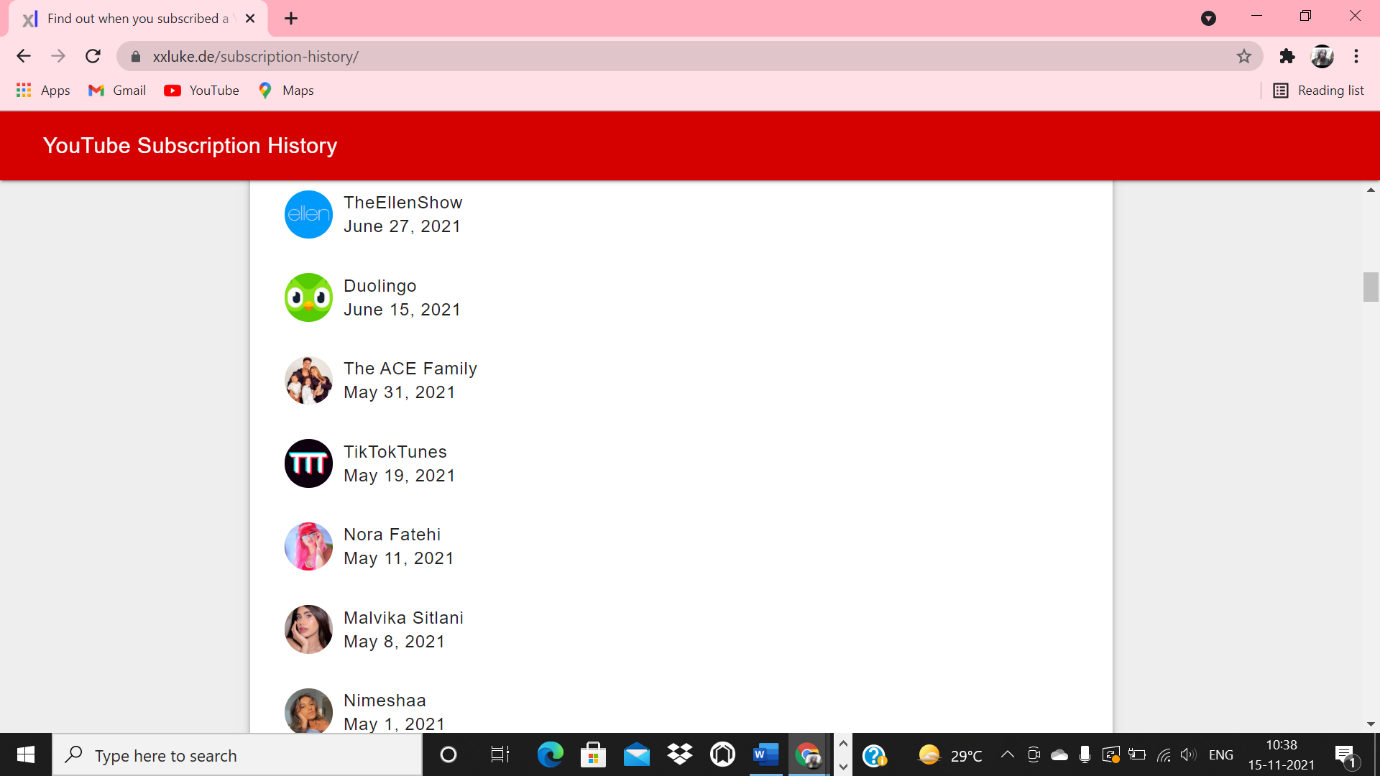Open the Get Help taskbar icon
Screen dimensions: 1380x776
(x=875, y=755)
